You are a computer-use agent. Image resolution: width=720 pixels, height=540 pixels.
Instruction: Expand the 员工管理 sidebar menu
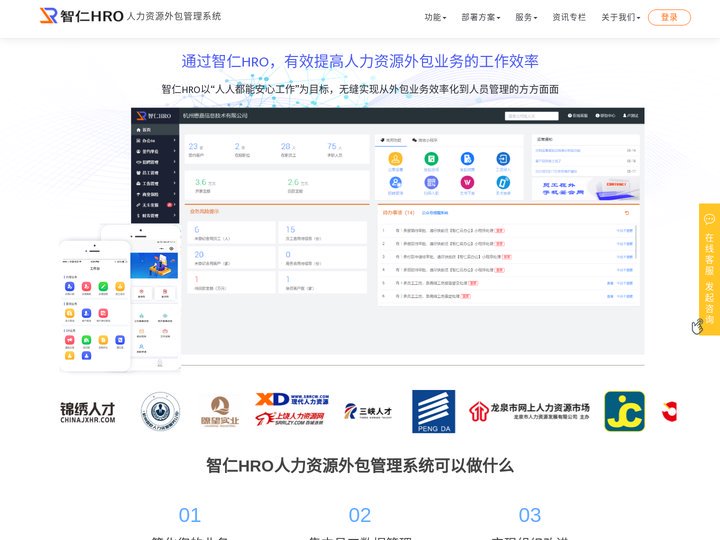155,173
